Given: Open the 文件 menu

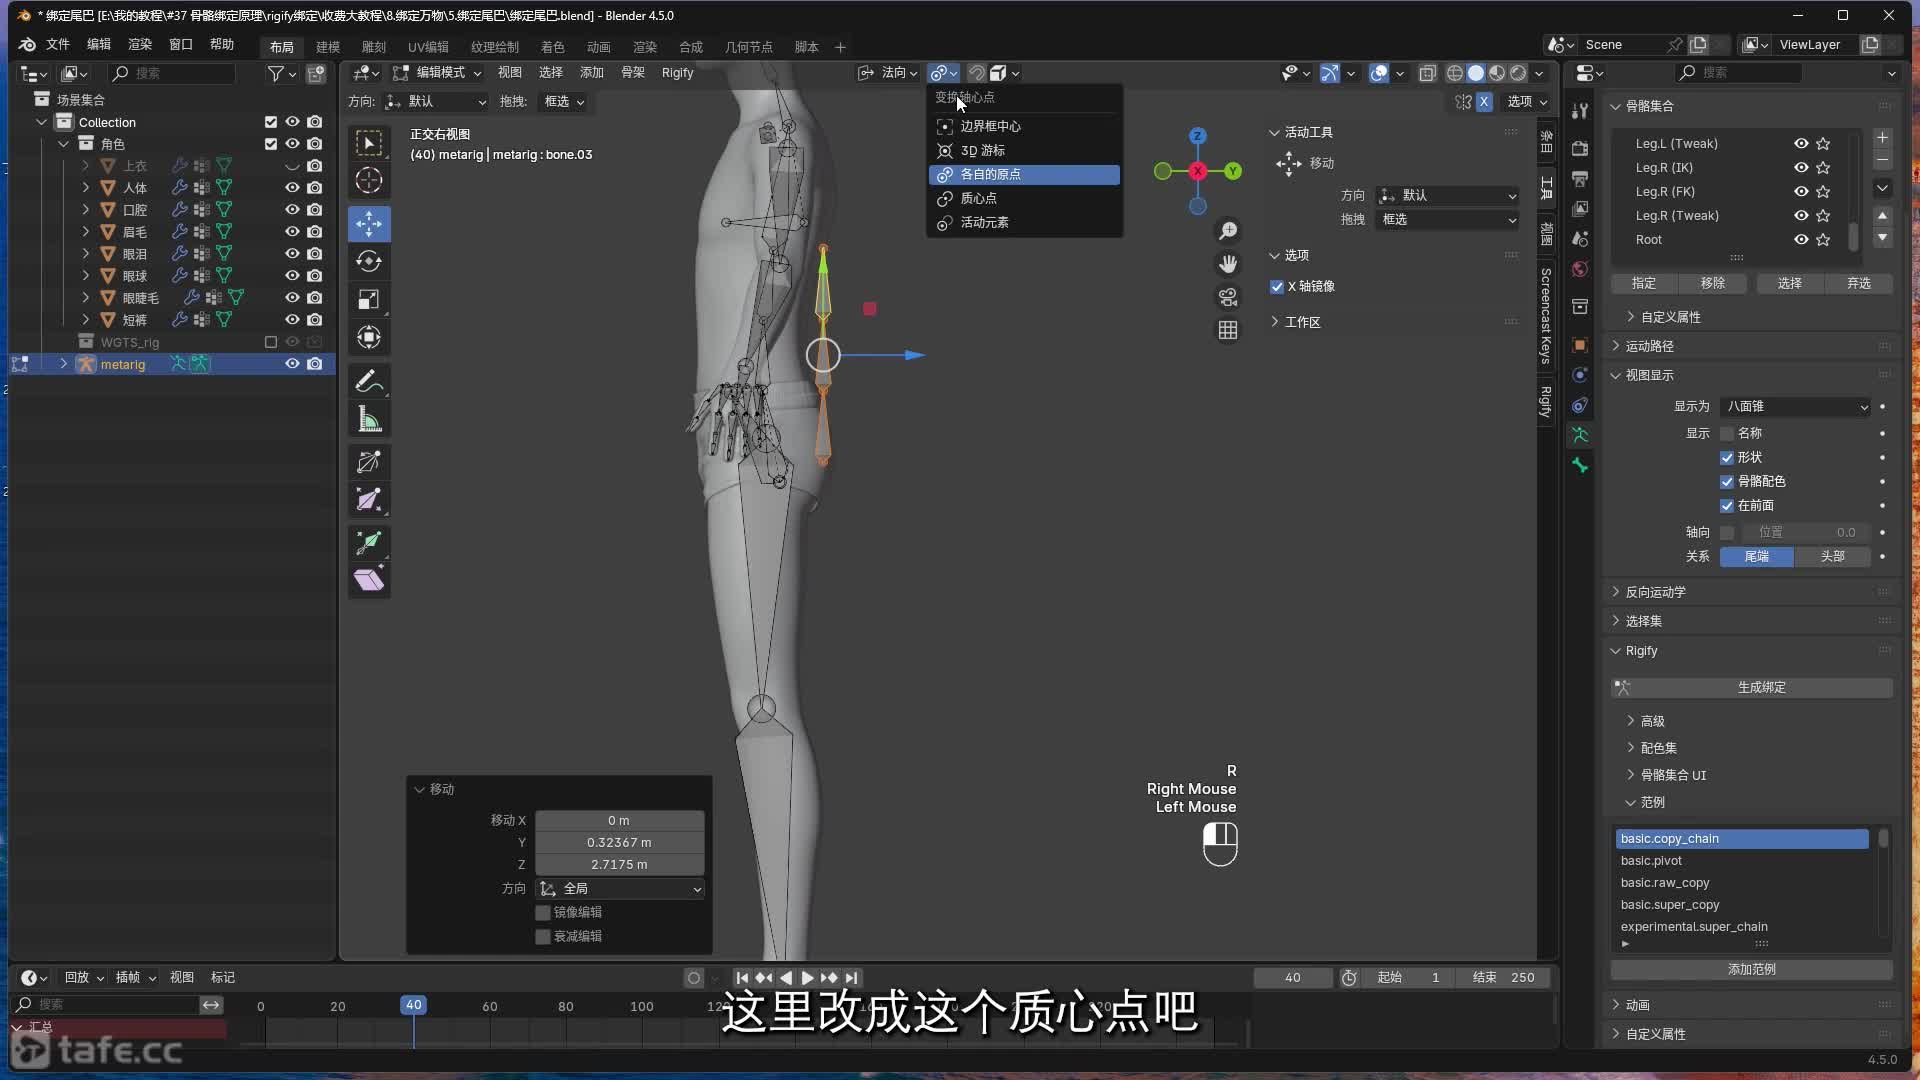Looking at the screenshot, I should pos(58,45).
